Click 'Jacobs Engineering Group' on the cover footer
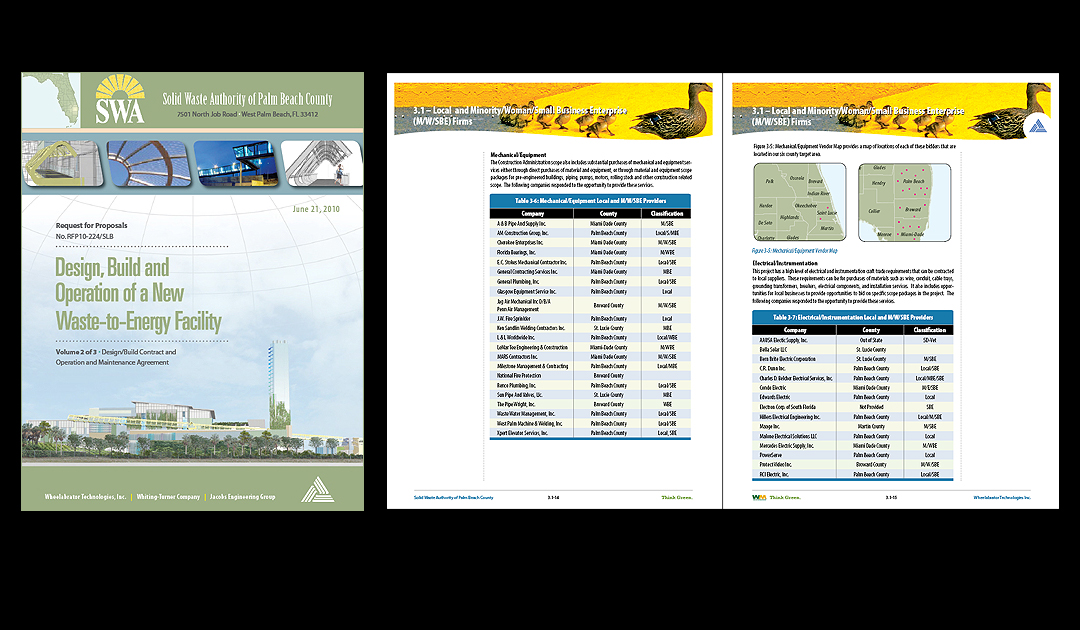Image resolution: width=1080 pixels, height=630 pixels. (242, 496)
